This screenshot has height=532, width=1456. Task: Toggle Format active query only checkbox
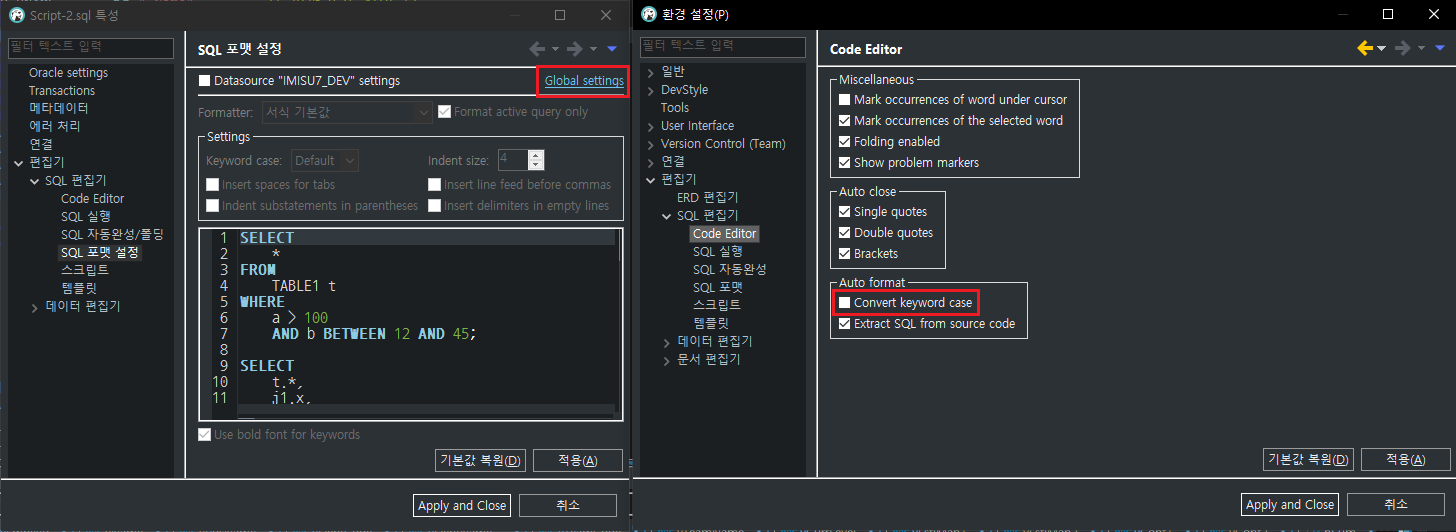(x=445, y=112)
